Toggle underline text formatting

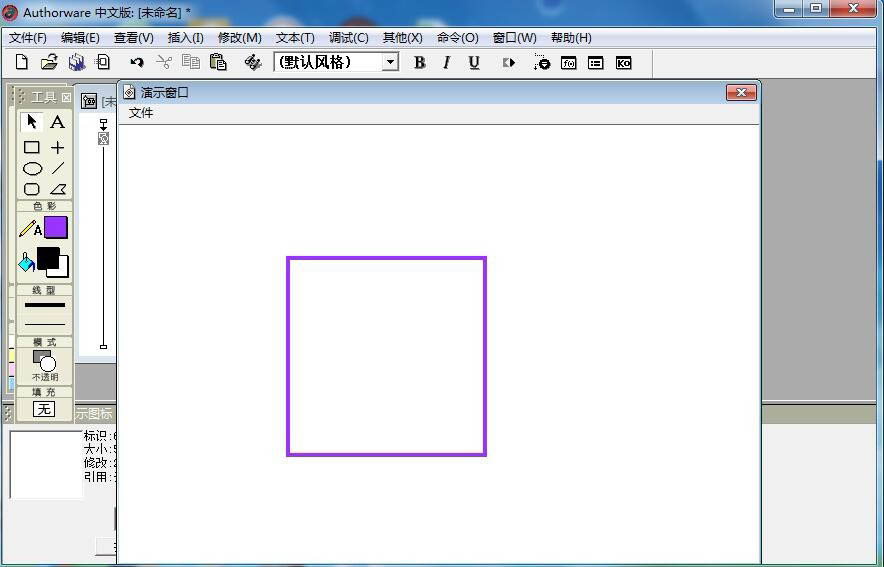(x=474, y=62)
